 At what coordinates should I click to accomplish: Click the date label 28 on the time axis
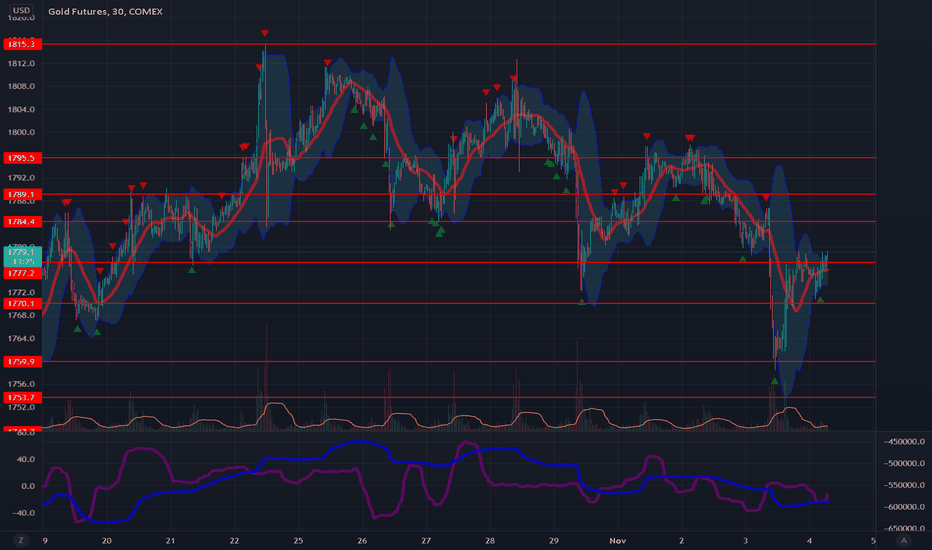tap(490, 540)
